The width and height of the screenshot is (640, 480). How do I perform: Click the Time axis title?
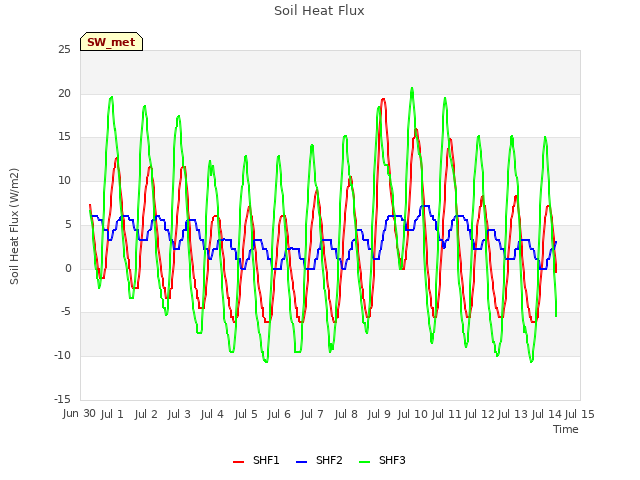click(x=566, y=429)
